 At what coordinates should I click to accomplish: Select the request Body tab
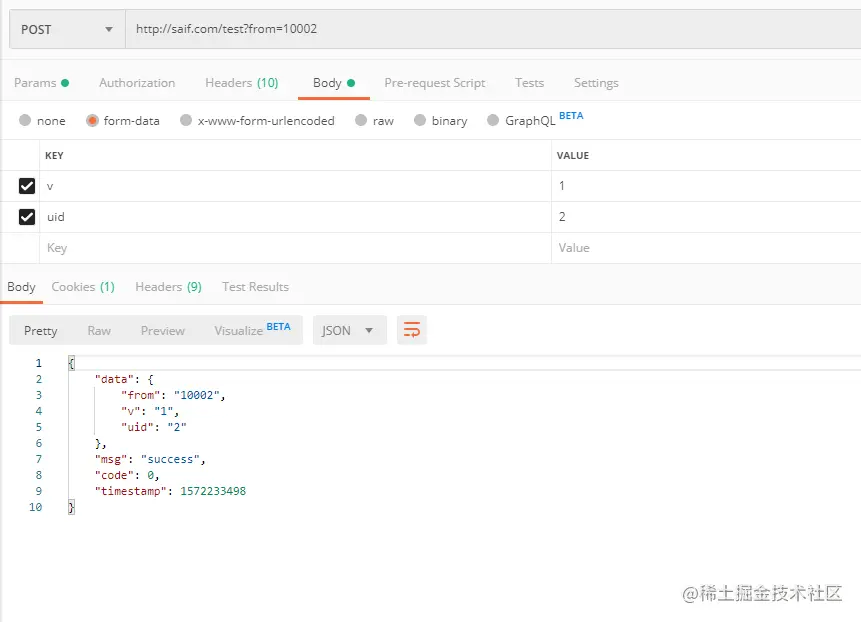click(x=334, y=83)
